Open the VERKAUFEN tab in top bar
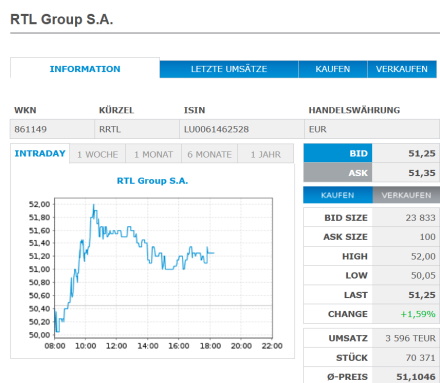The height and width of the screenshot is (383, 440). [x=402, y=69]
